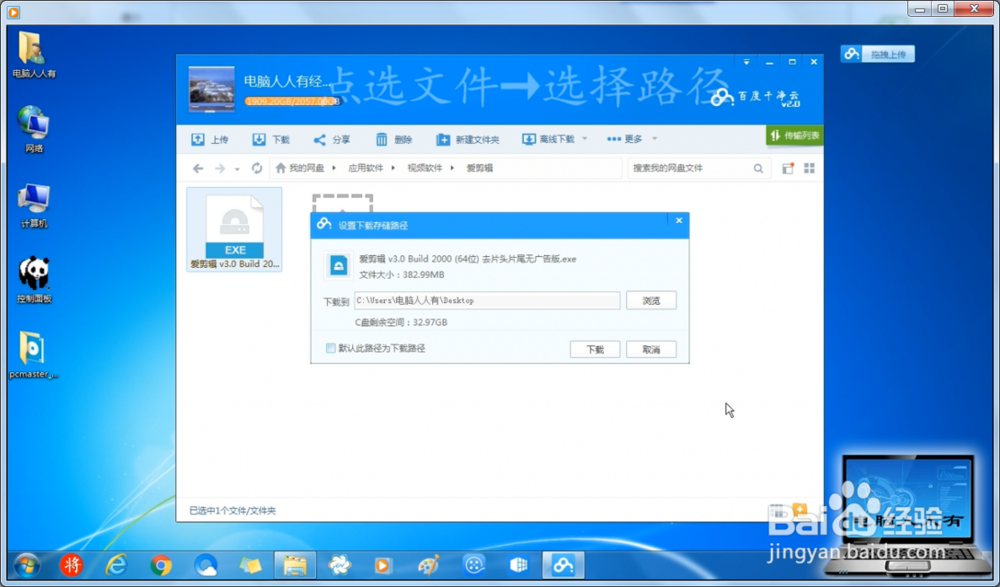Screen dimensions: 1000x587
Task: Click the file type icon in the dialog
Action: (338, 266)
